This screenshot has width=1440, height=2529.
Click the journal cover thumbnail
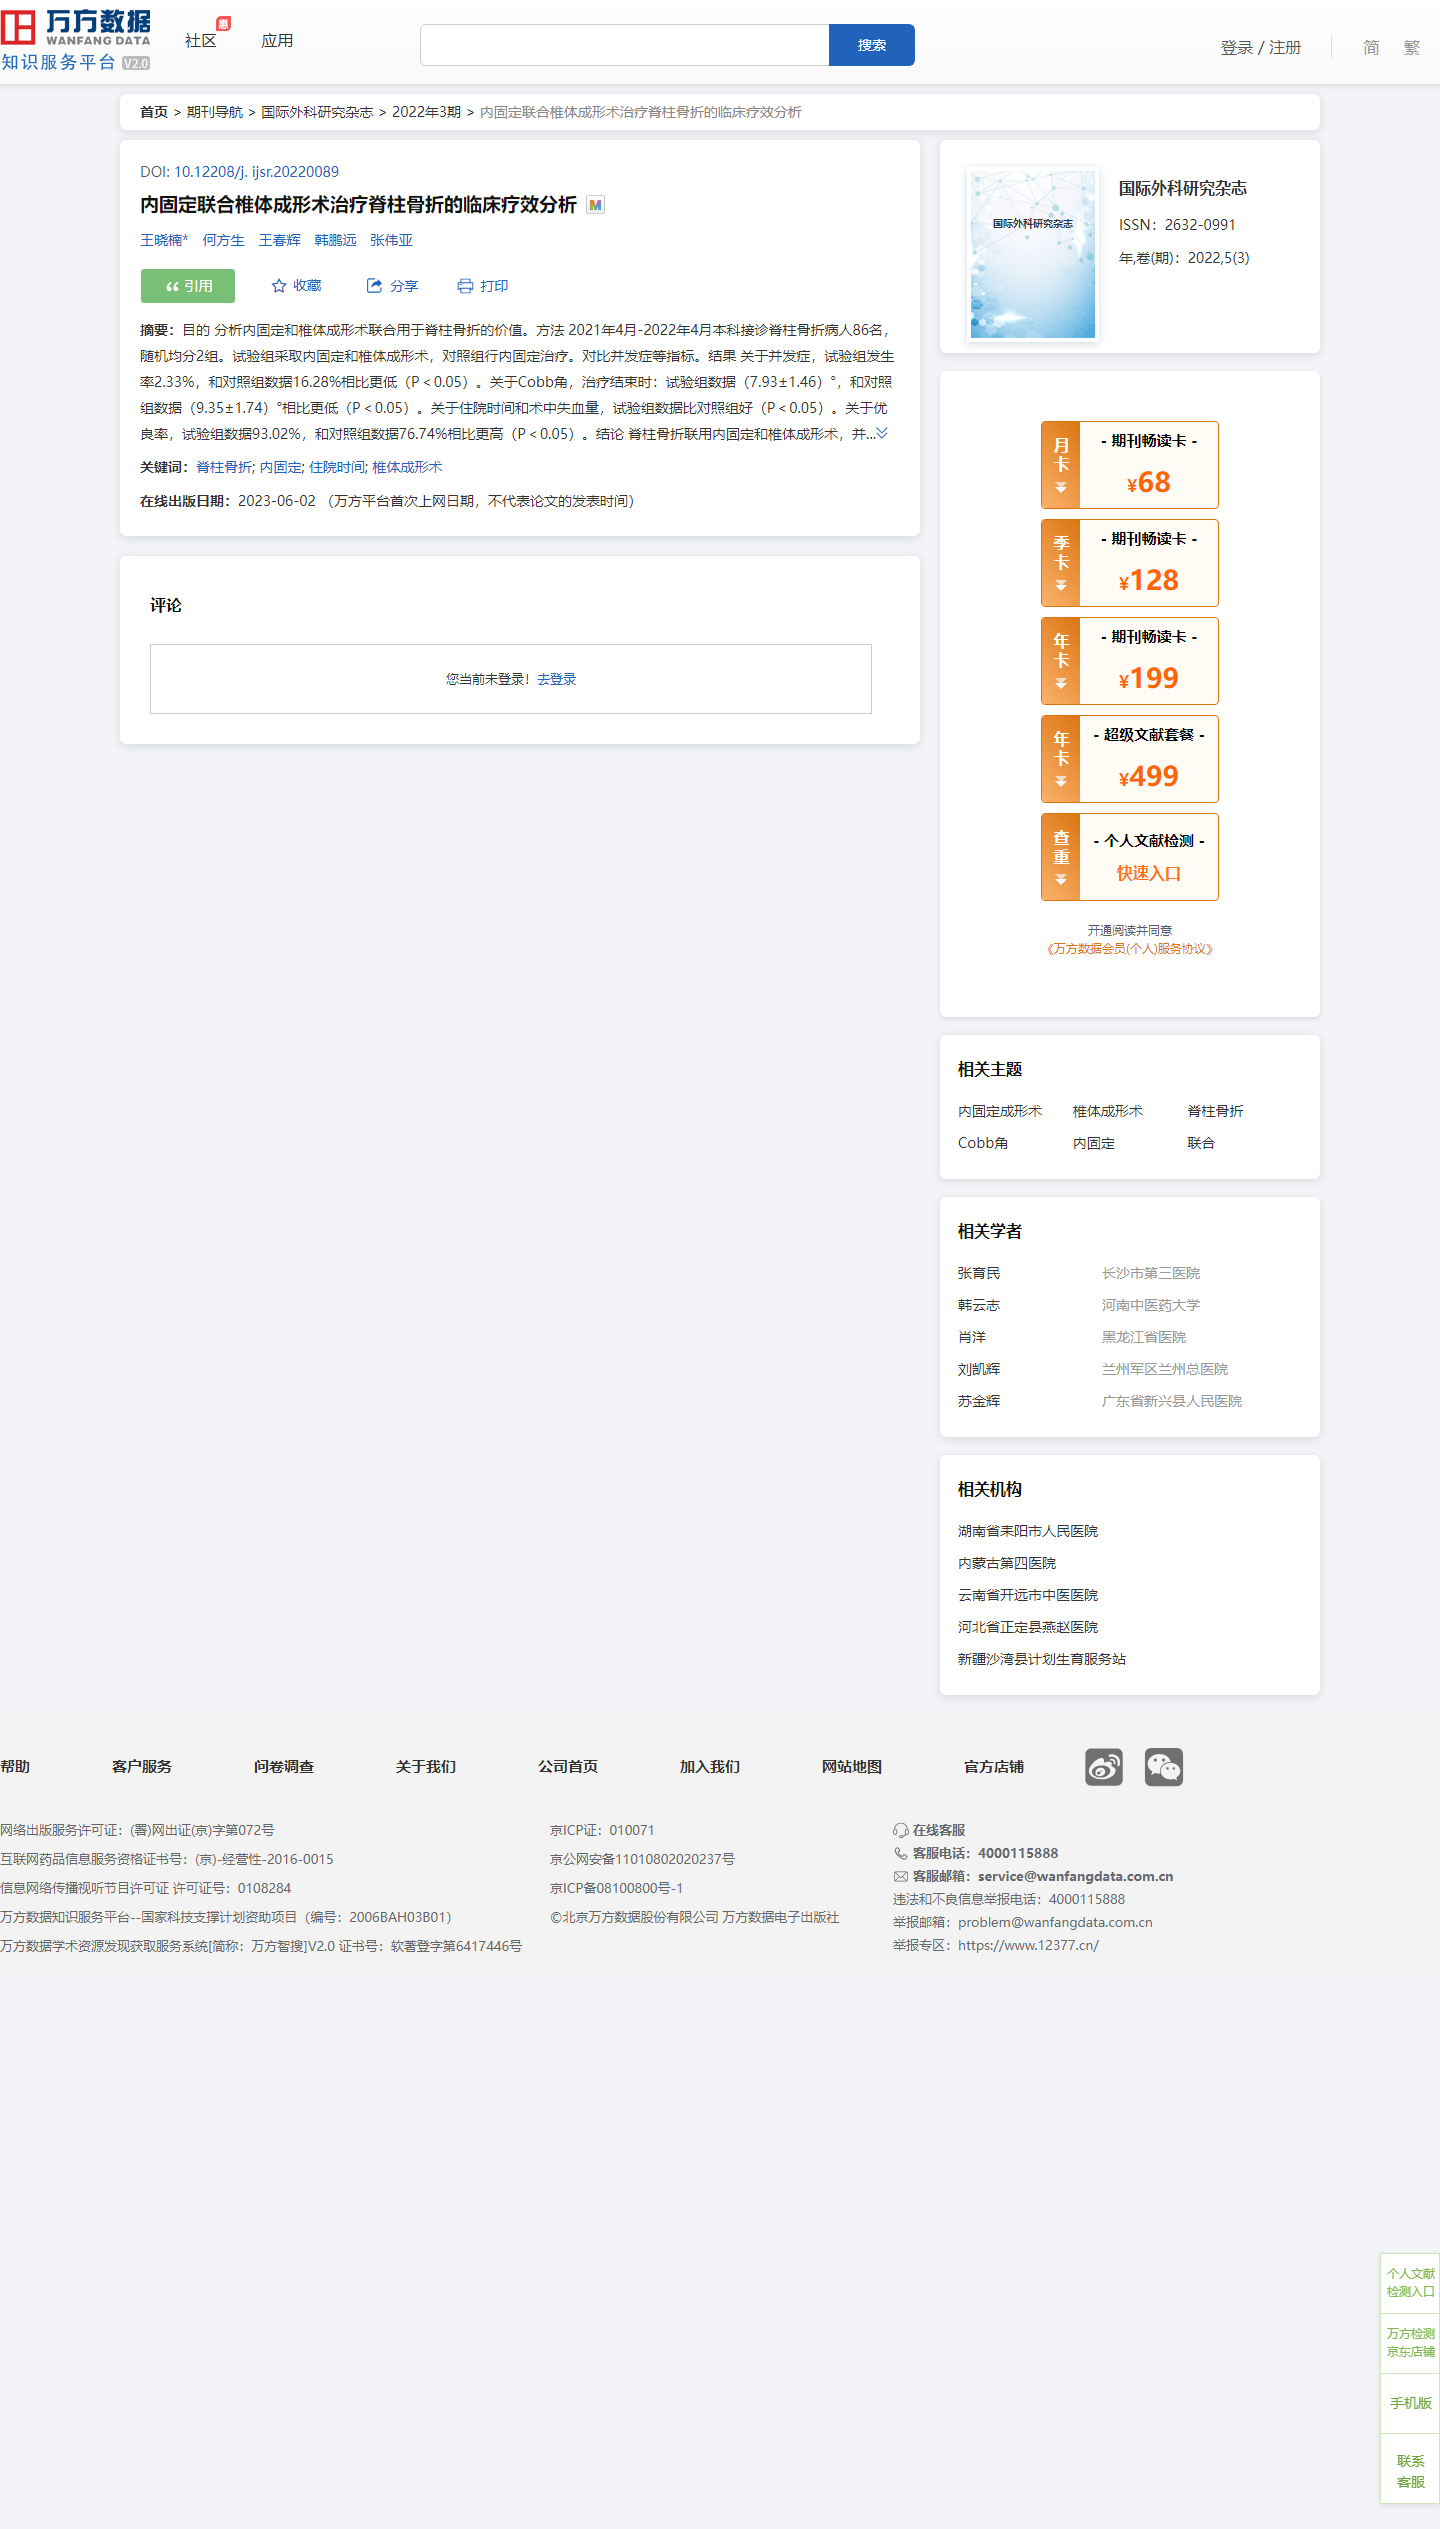1033,254
